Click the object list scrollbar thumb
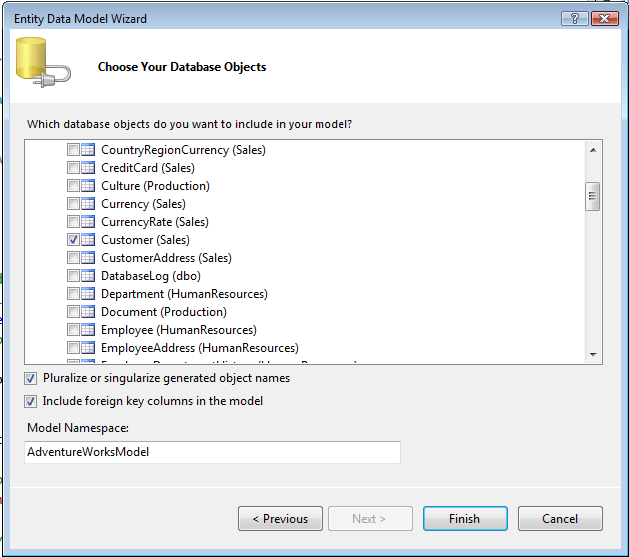629x557 pixels. coord(592,196)
